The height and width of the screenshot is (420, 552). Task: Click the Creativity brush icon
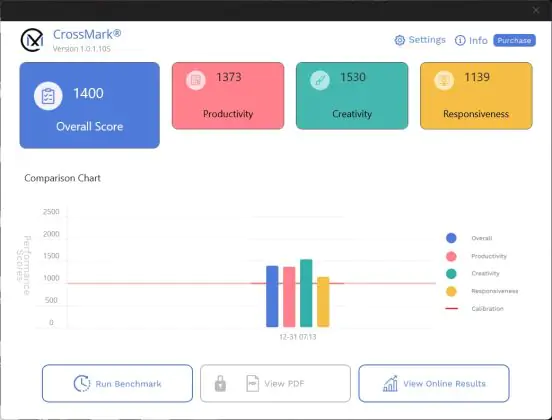[x=320, y=80]
